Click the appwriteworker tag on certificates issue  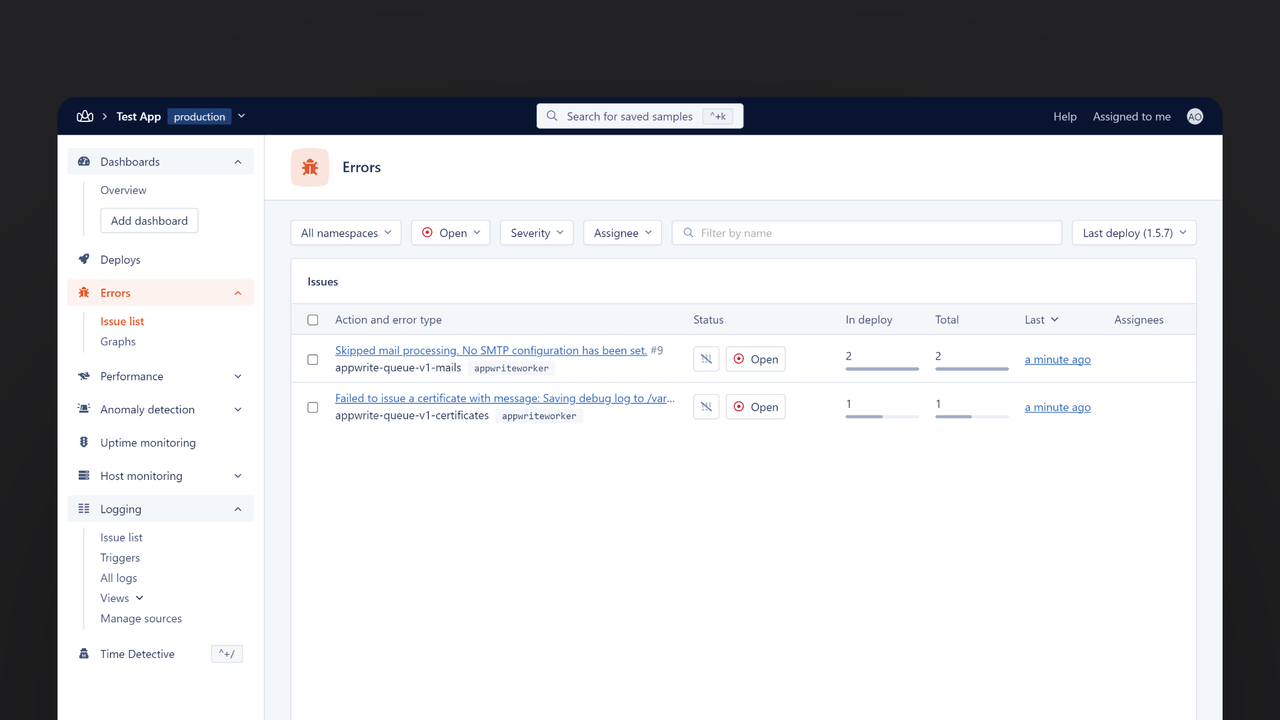pyautogui.click(x=539, y=416)
